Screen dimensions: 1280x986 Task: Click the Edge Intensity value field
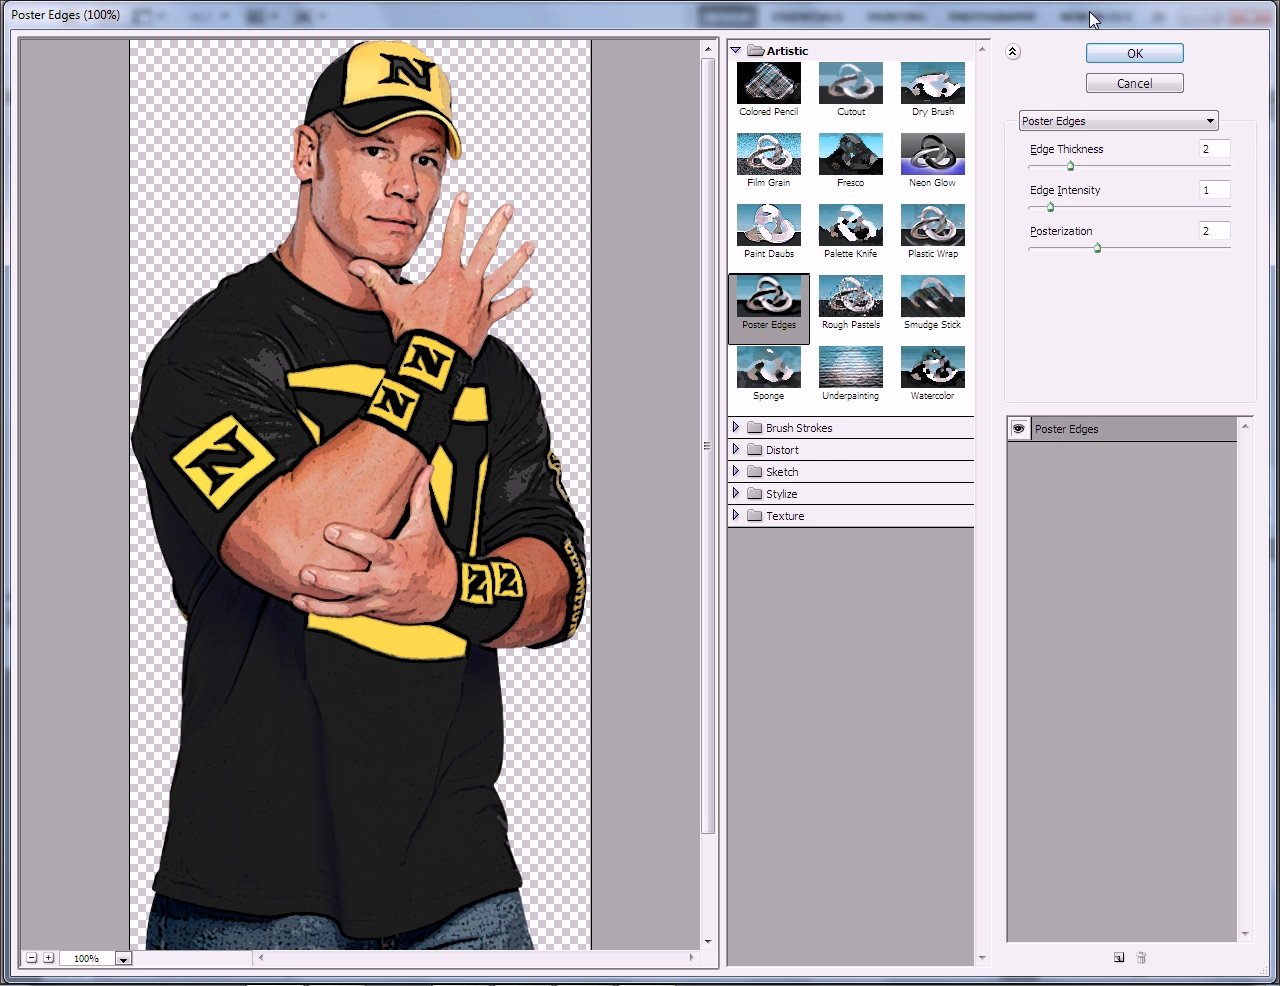(1215, 190)
